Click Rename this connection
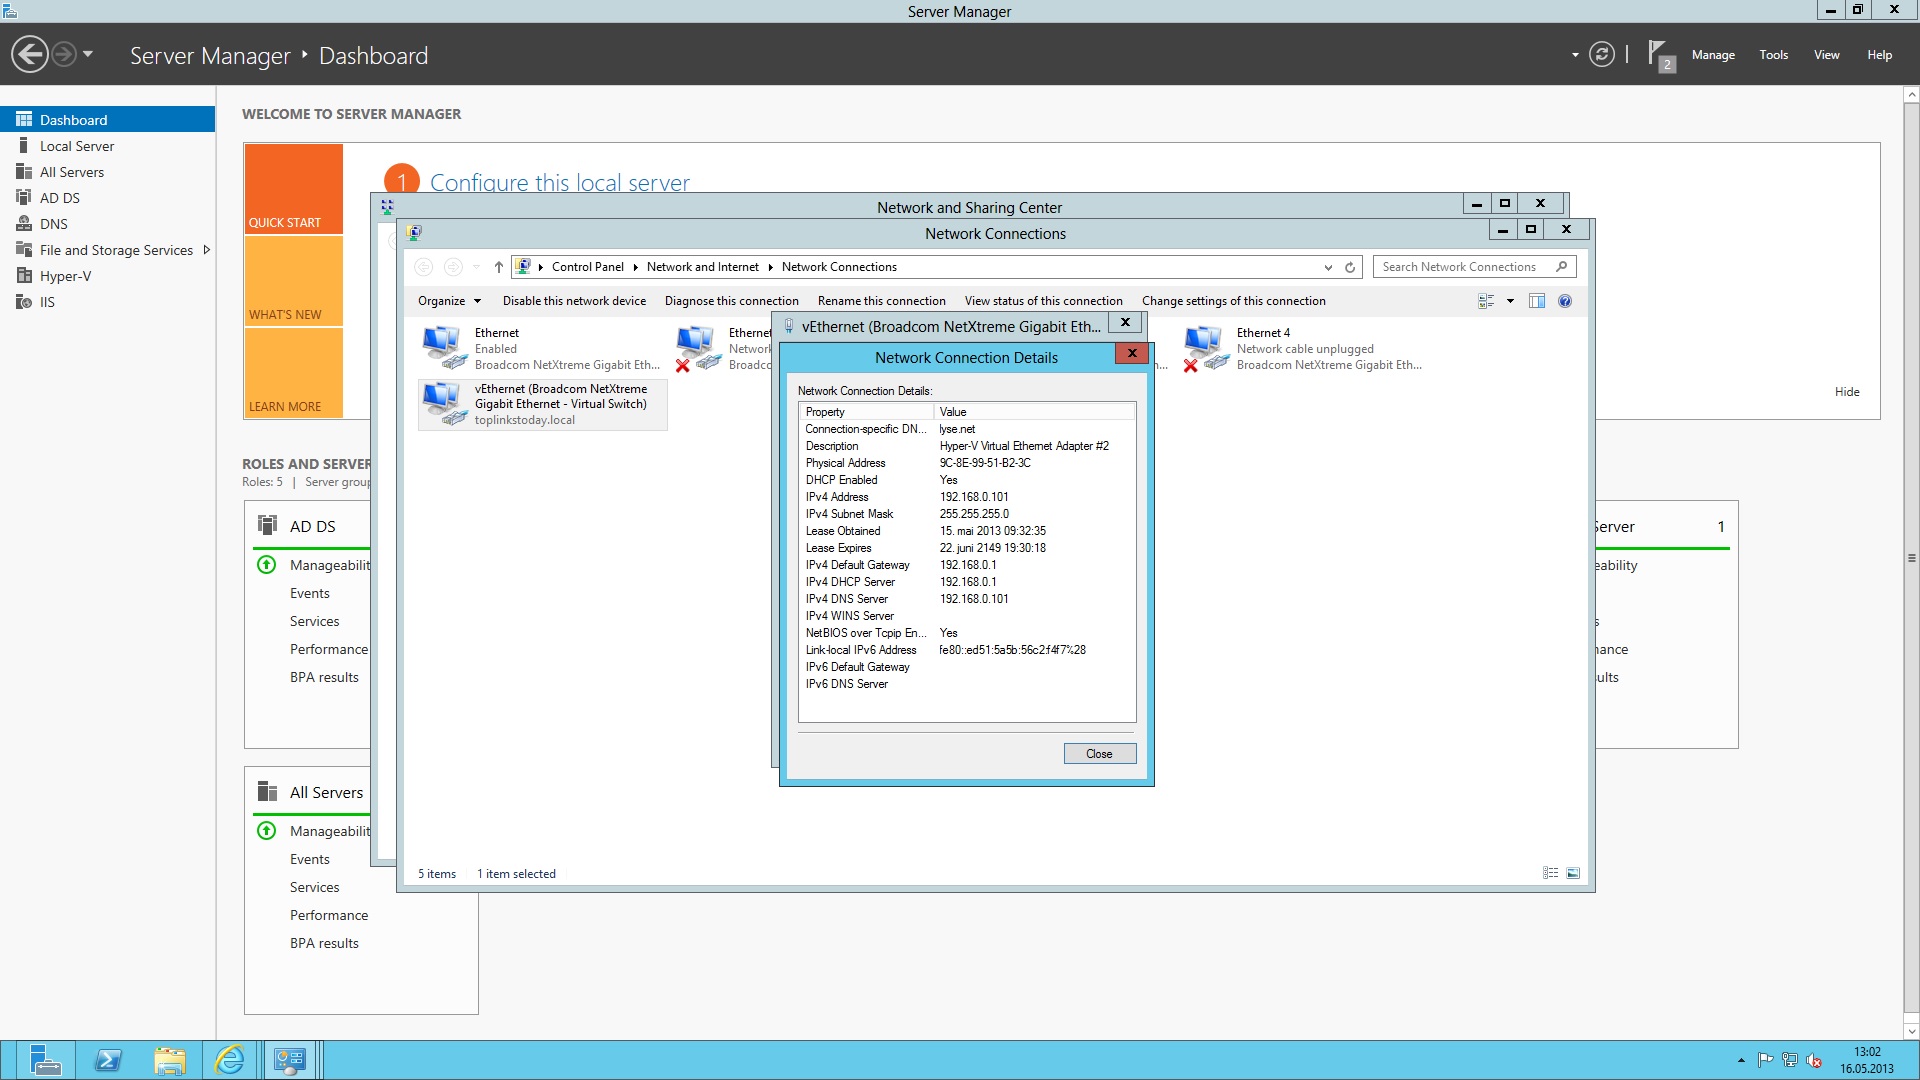 881,301
